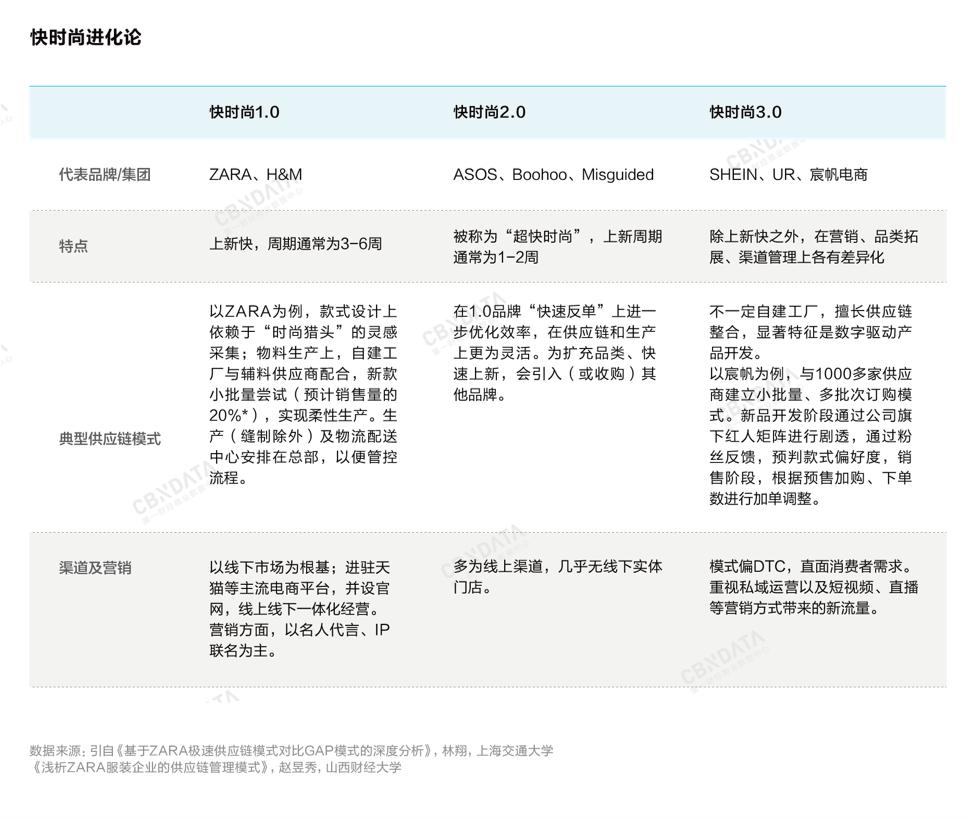Click the 特点 row label

click(71, 246)
